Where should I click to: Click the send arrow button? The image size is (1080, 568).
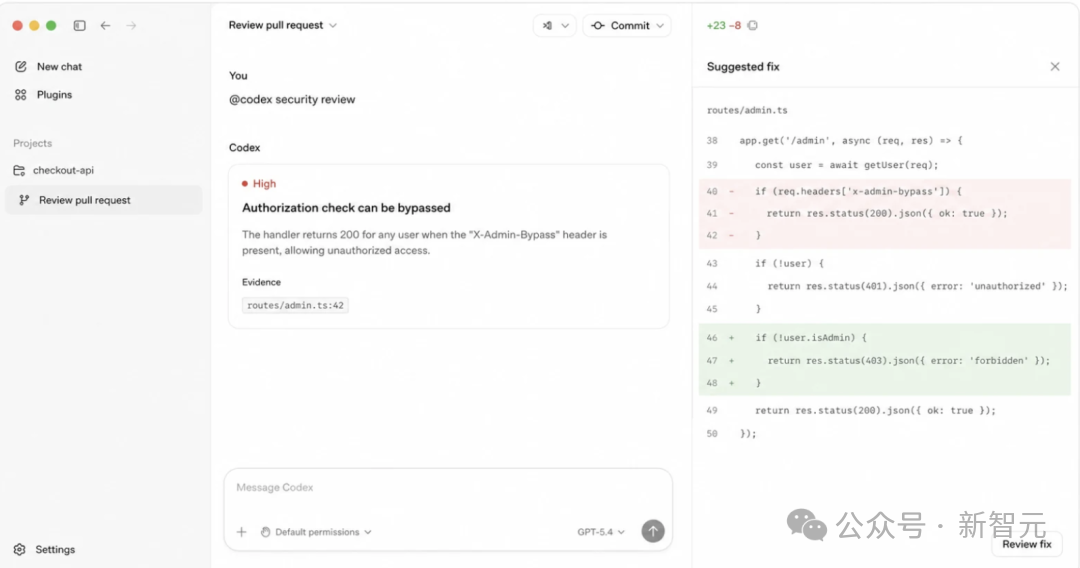pos(653,531)
